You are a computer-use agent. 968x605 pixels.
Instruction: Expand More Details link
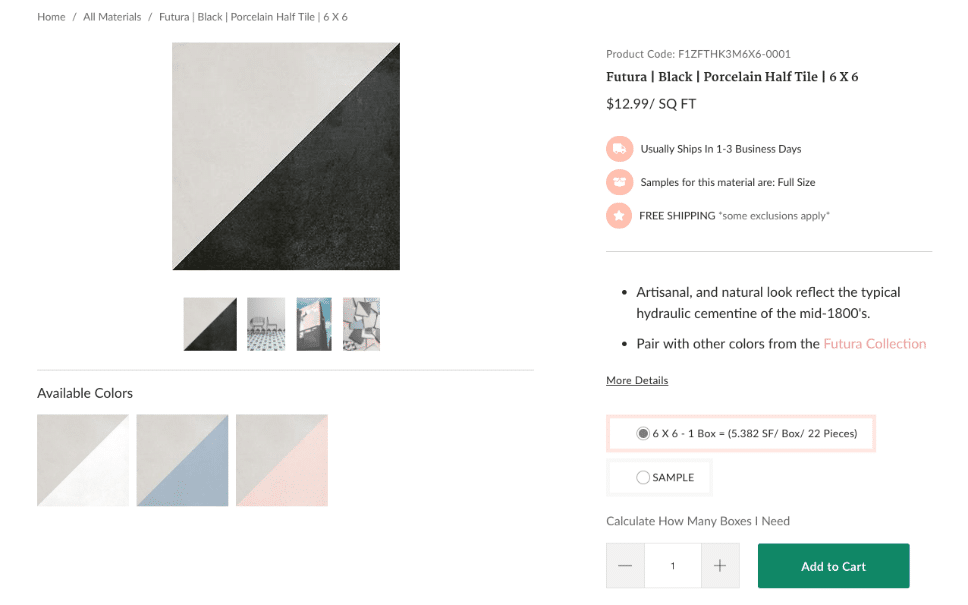tap(637, 381)
